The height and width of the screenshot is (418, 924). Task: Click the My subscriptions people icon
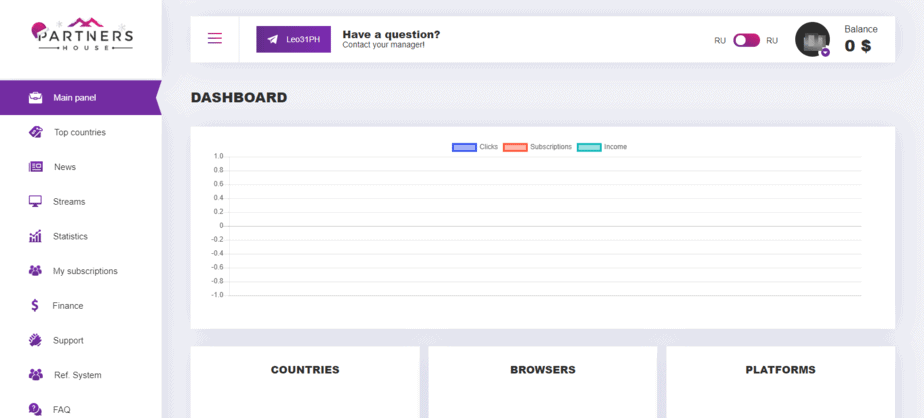[35, 271]
